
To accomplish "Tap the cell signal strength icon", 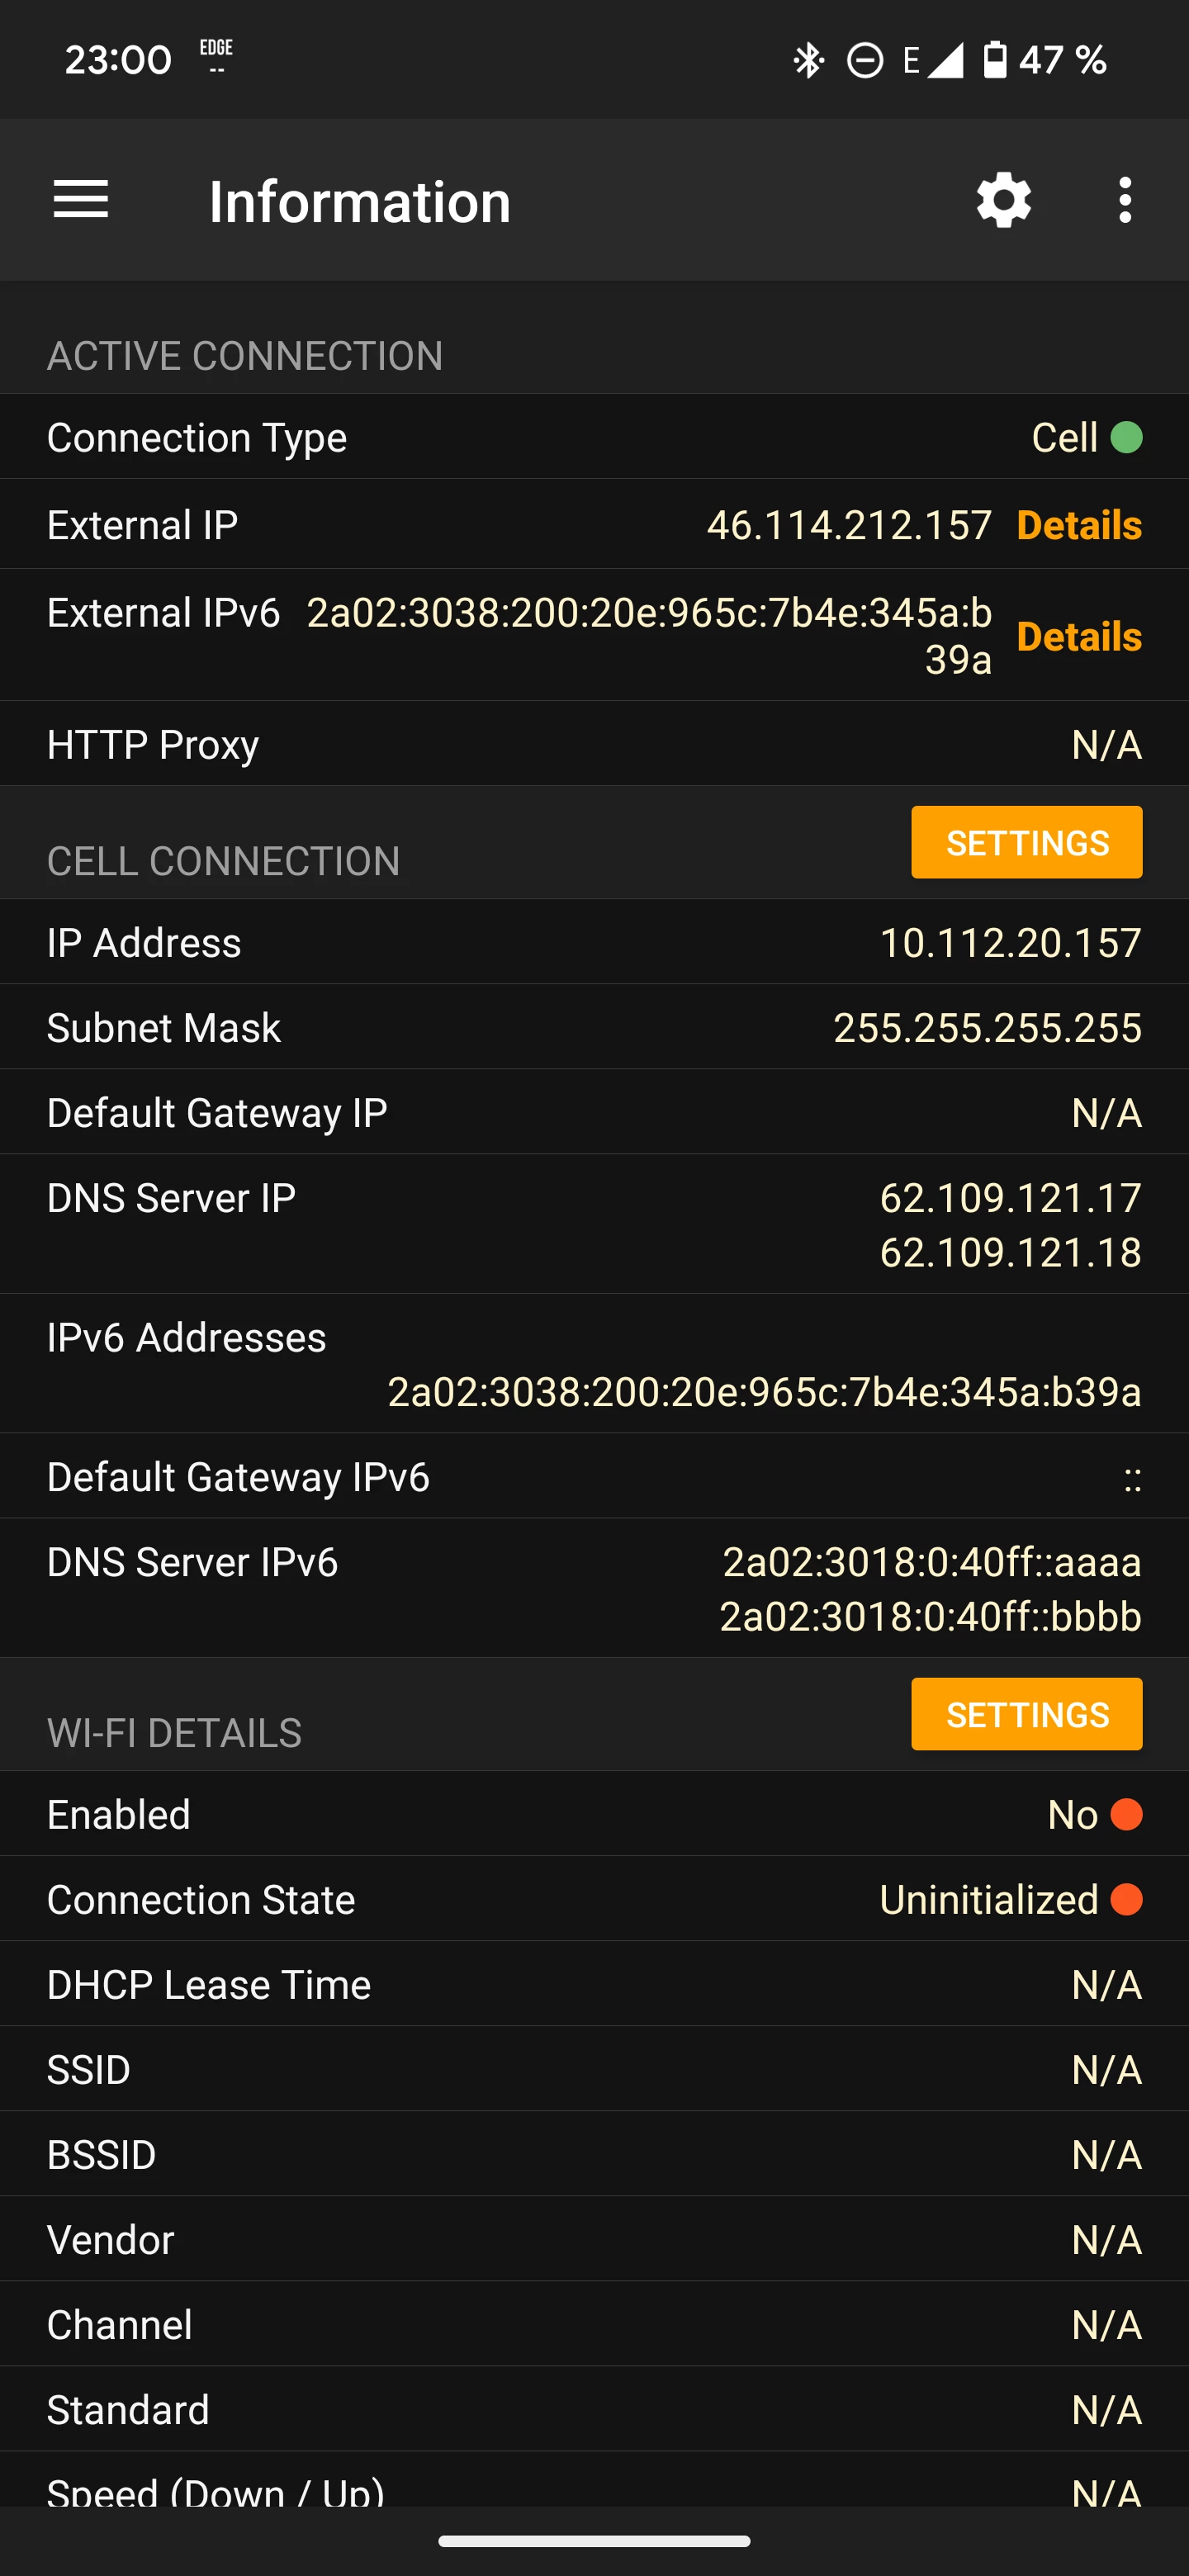I will (944, 60).
